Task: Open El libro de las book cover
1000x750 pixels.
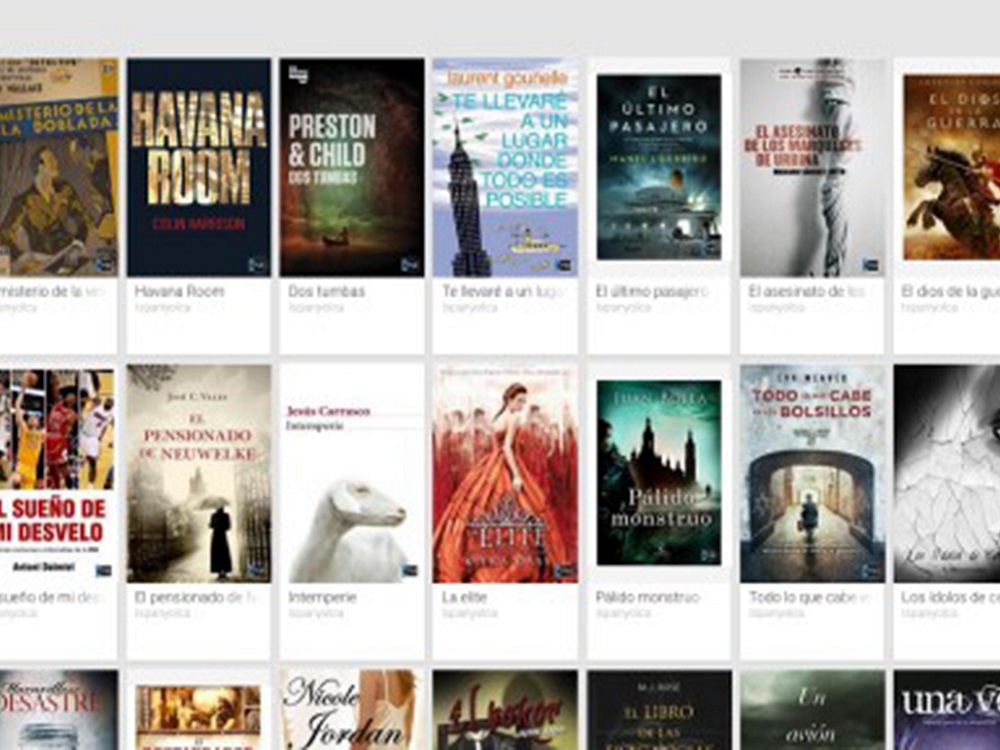Action: [x=659, y=710]
